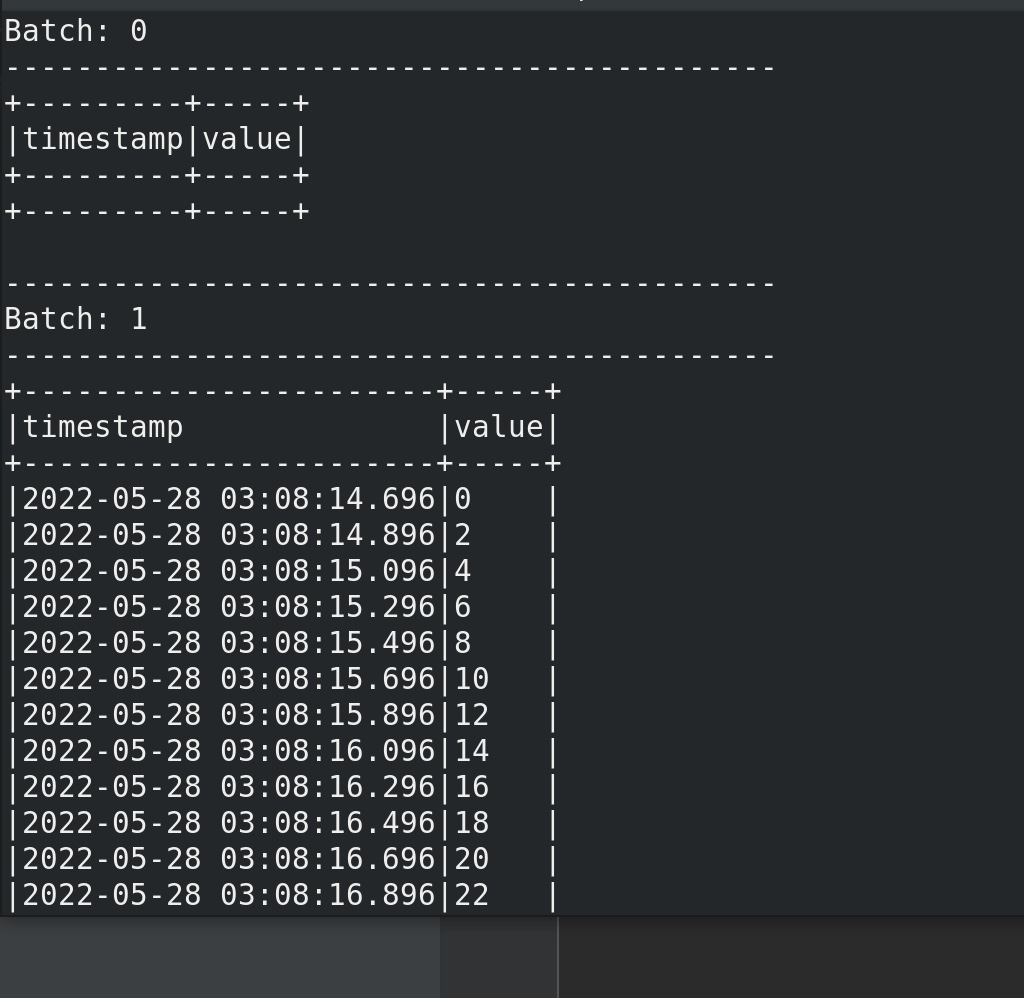Click timestamp 2022-05-28 03:08:15.296
The image size is (1024, 998).
229,607
